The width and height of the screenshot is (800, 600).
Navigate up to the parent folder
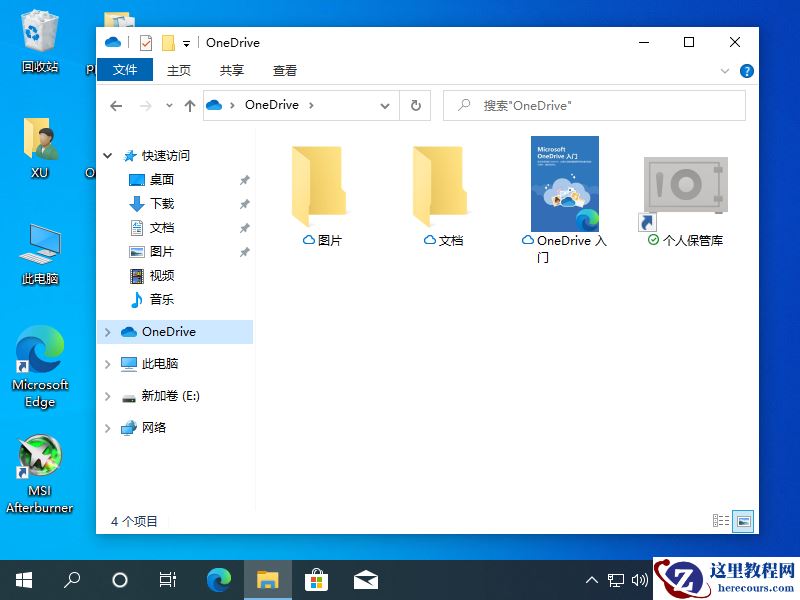tap(190, 105)
